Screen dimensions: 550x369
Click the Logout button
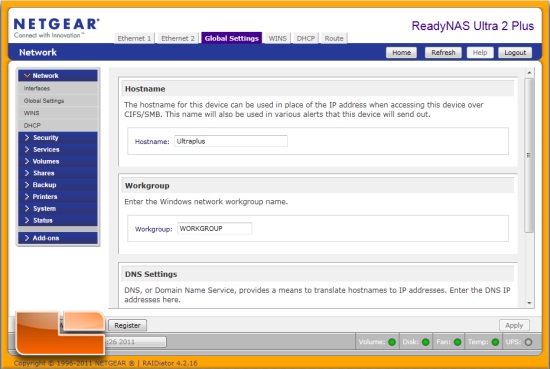point(515,53)
